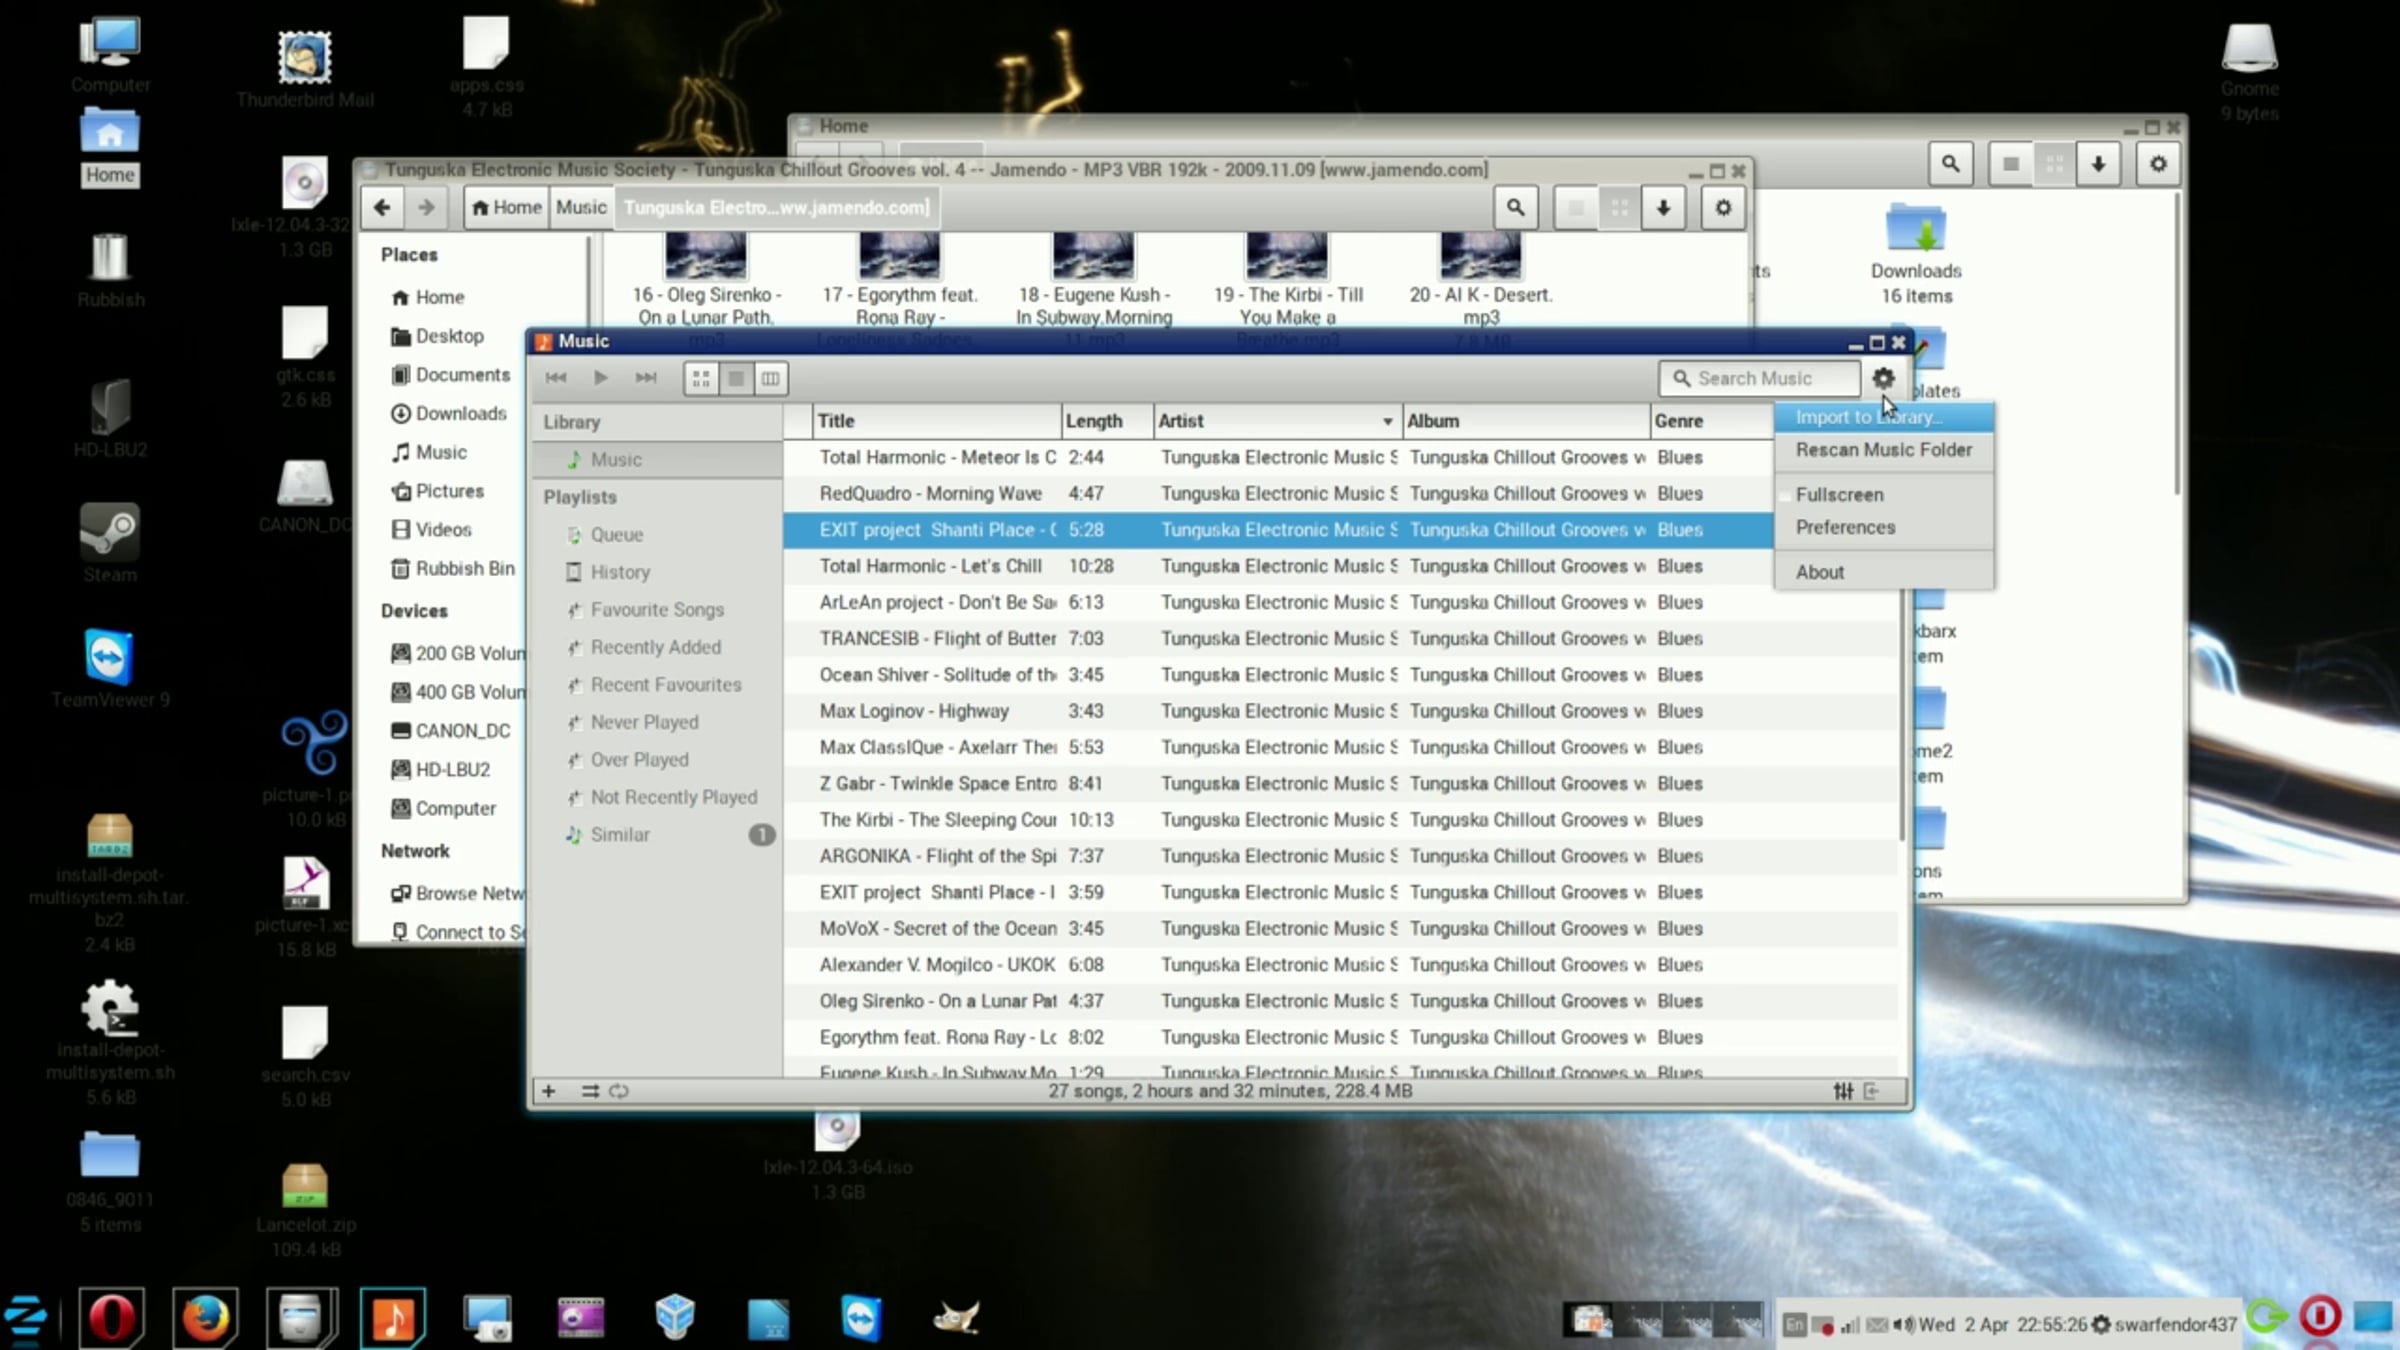The image size is (2400, 1350).
Task: Sort the song list by Genre column
Action: click(1710, 421)
